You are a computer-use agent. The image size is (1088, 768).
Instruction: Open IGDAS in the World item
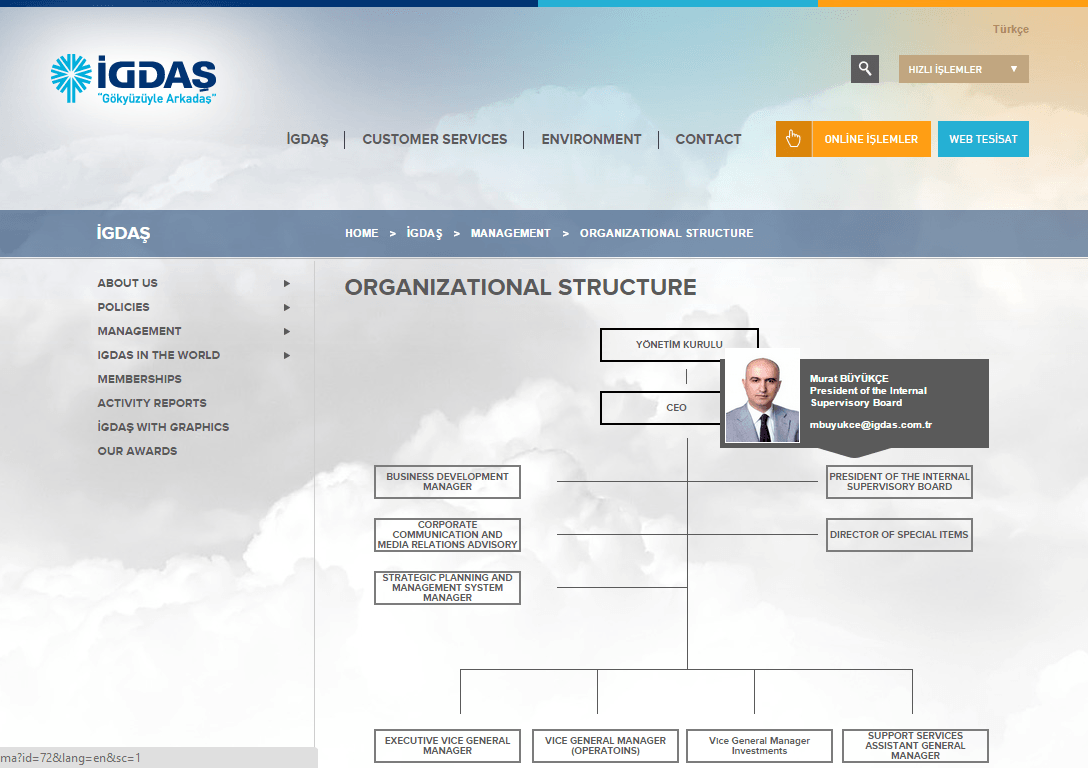pos(159,355)
